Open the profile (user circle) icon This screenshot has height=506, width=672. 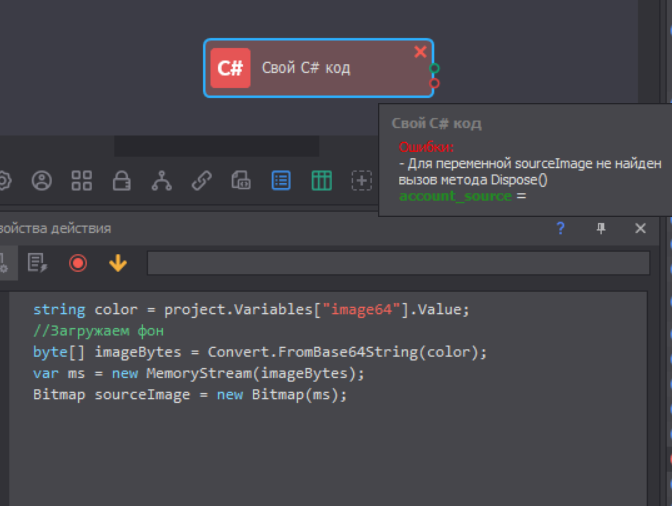(42, 180)
